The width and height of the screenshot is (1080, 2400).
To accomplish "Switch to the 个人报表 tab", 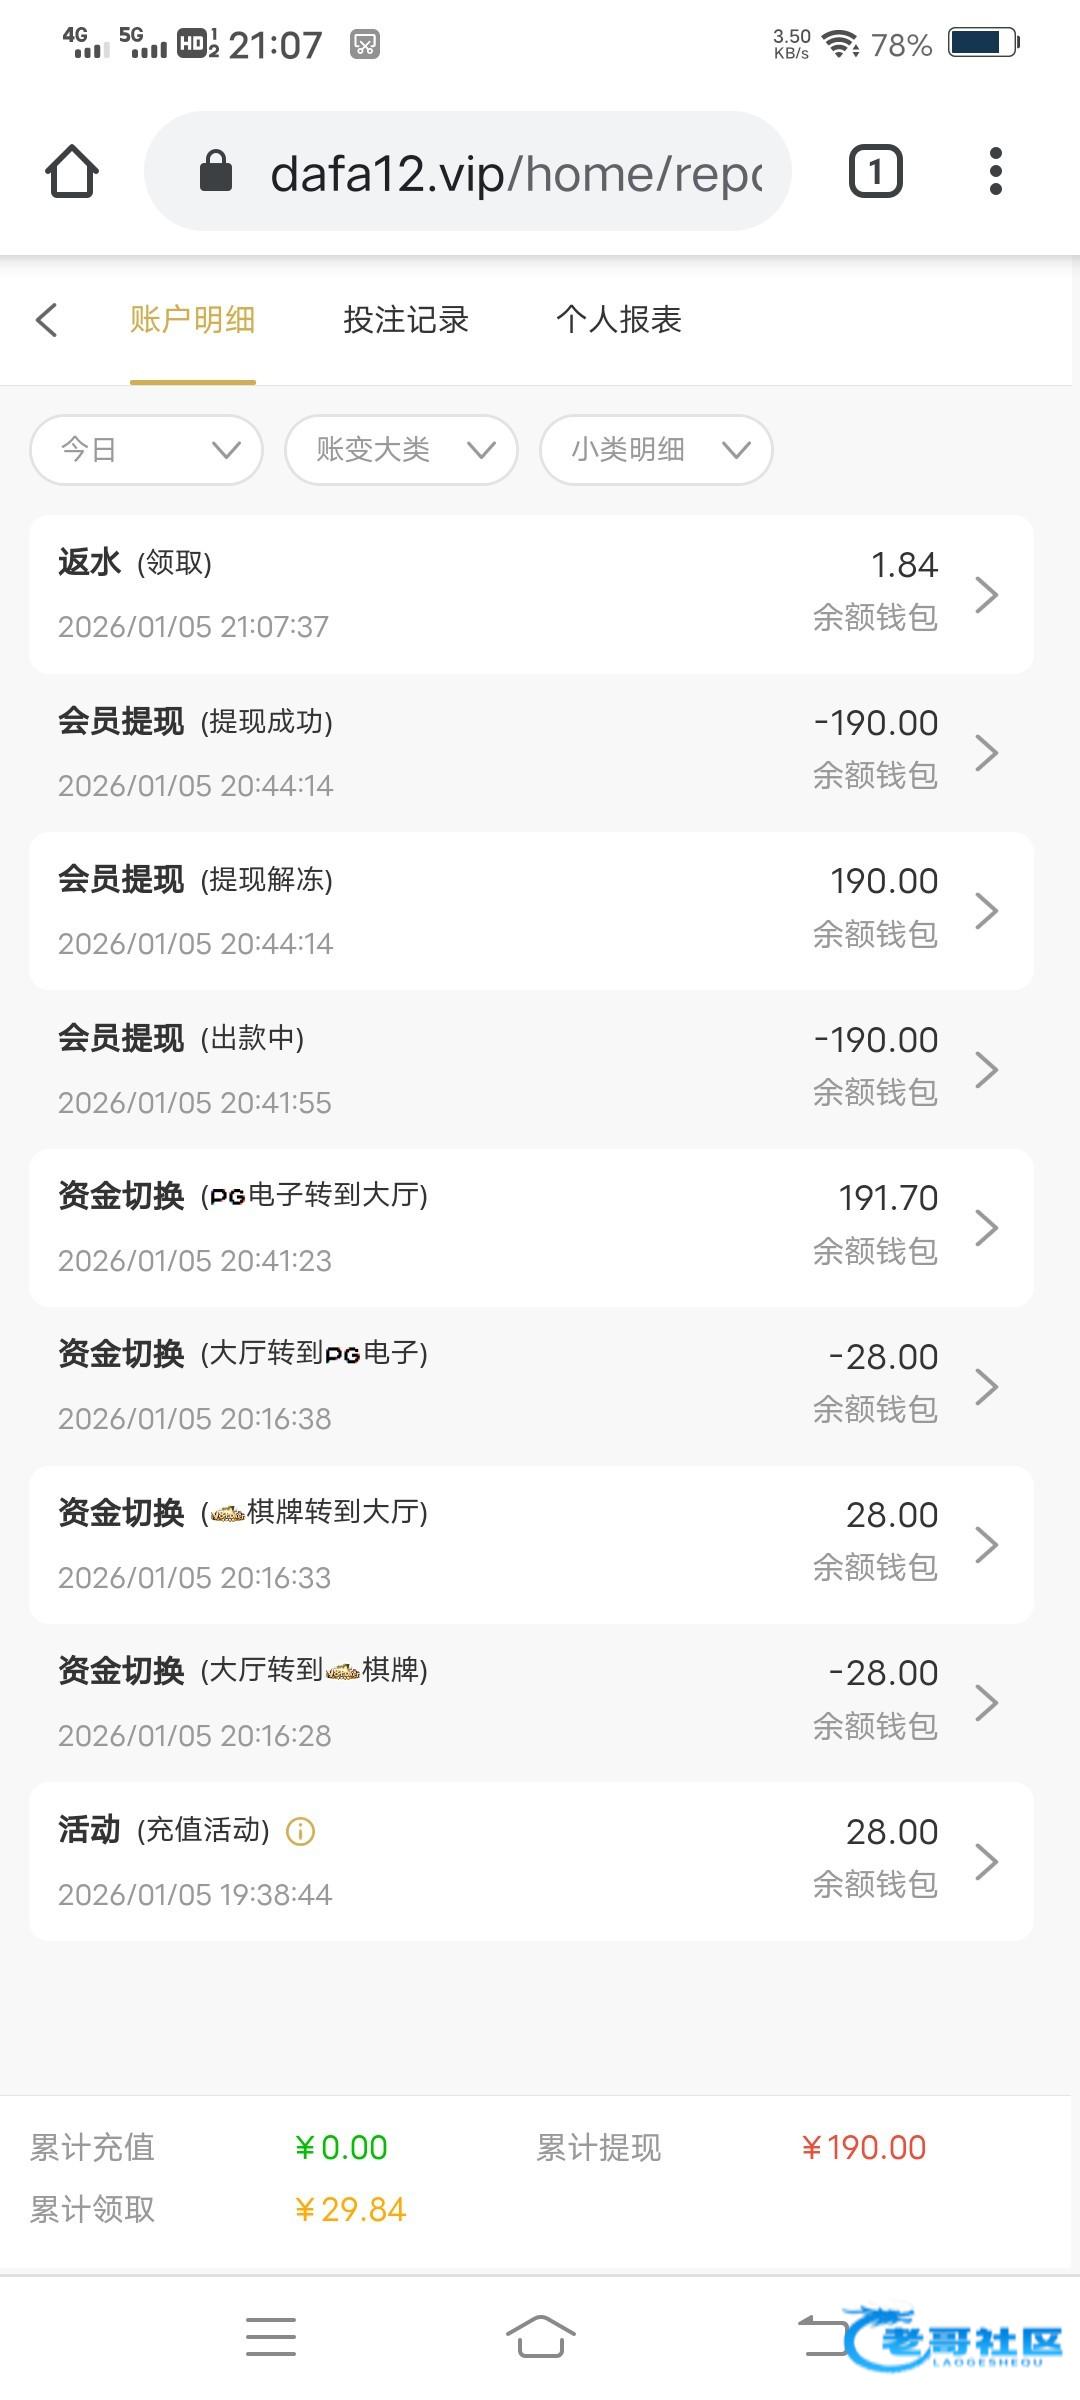I will point(619,320).
